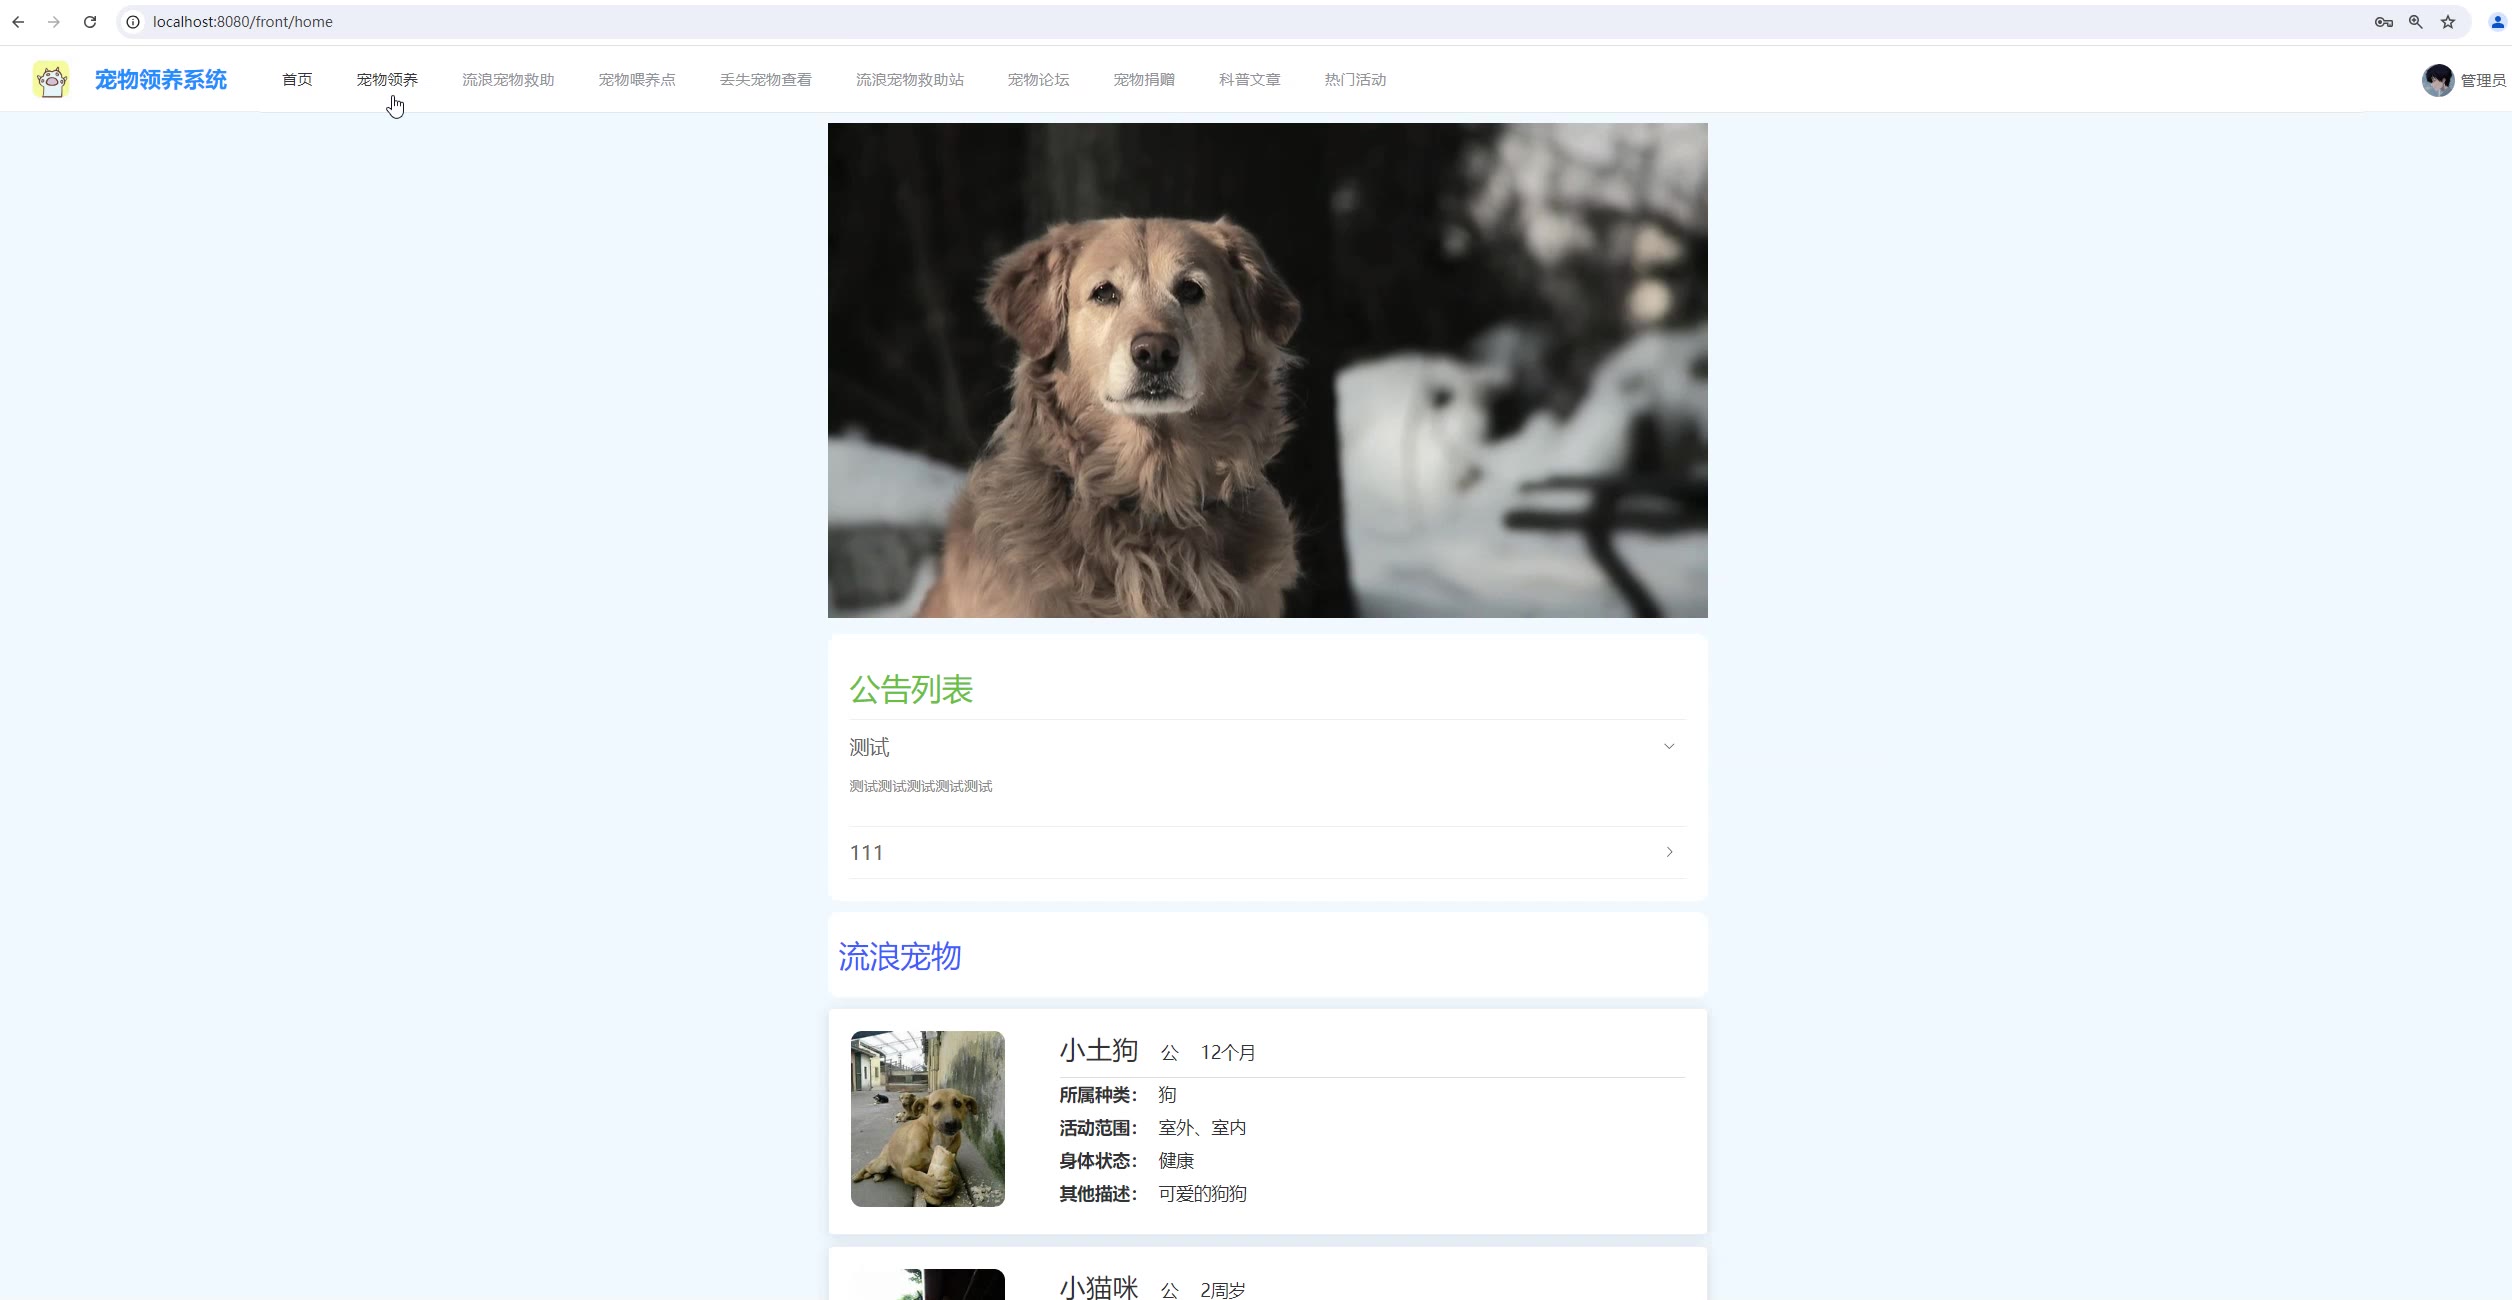Click the pet adoption system logo icon
Viewport: 2512px width, 1300px height.
[51, 79]
